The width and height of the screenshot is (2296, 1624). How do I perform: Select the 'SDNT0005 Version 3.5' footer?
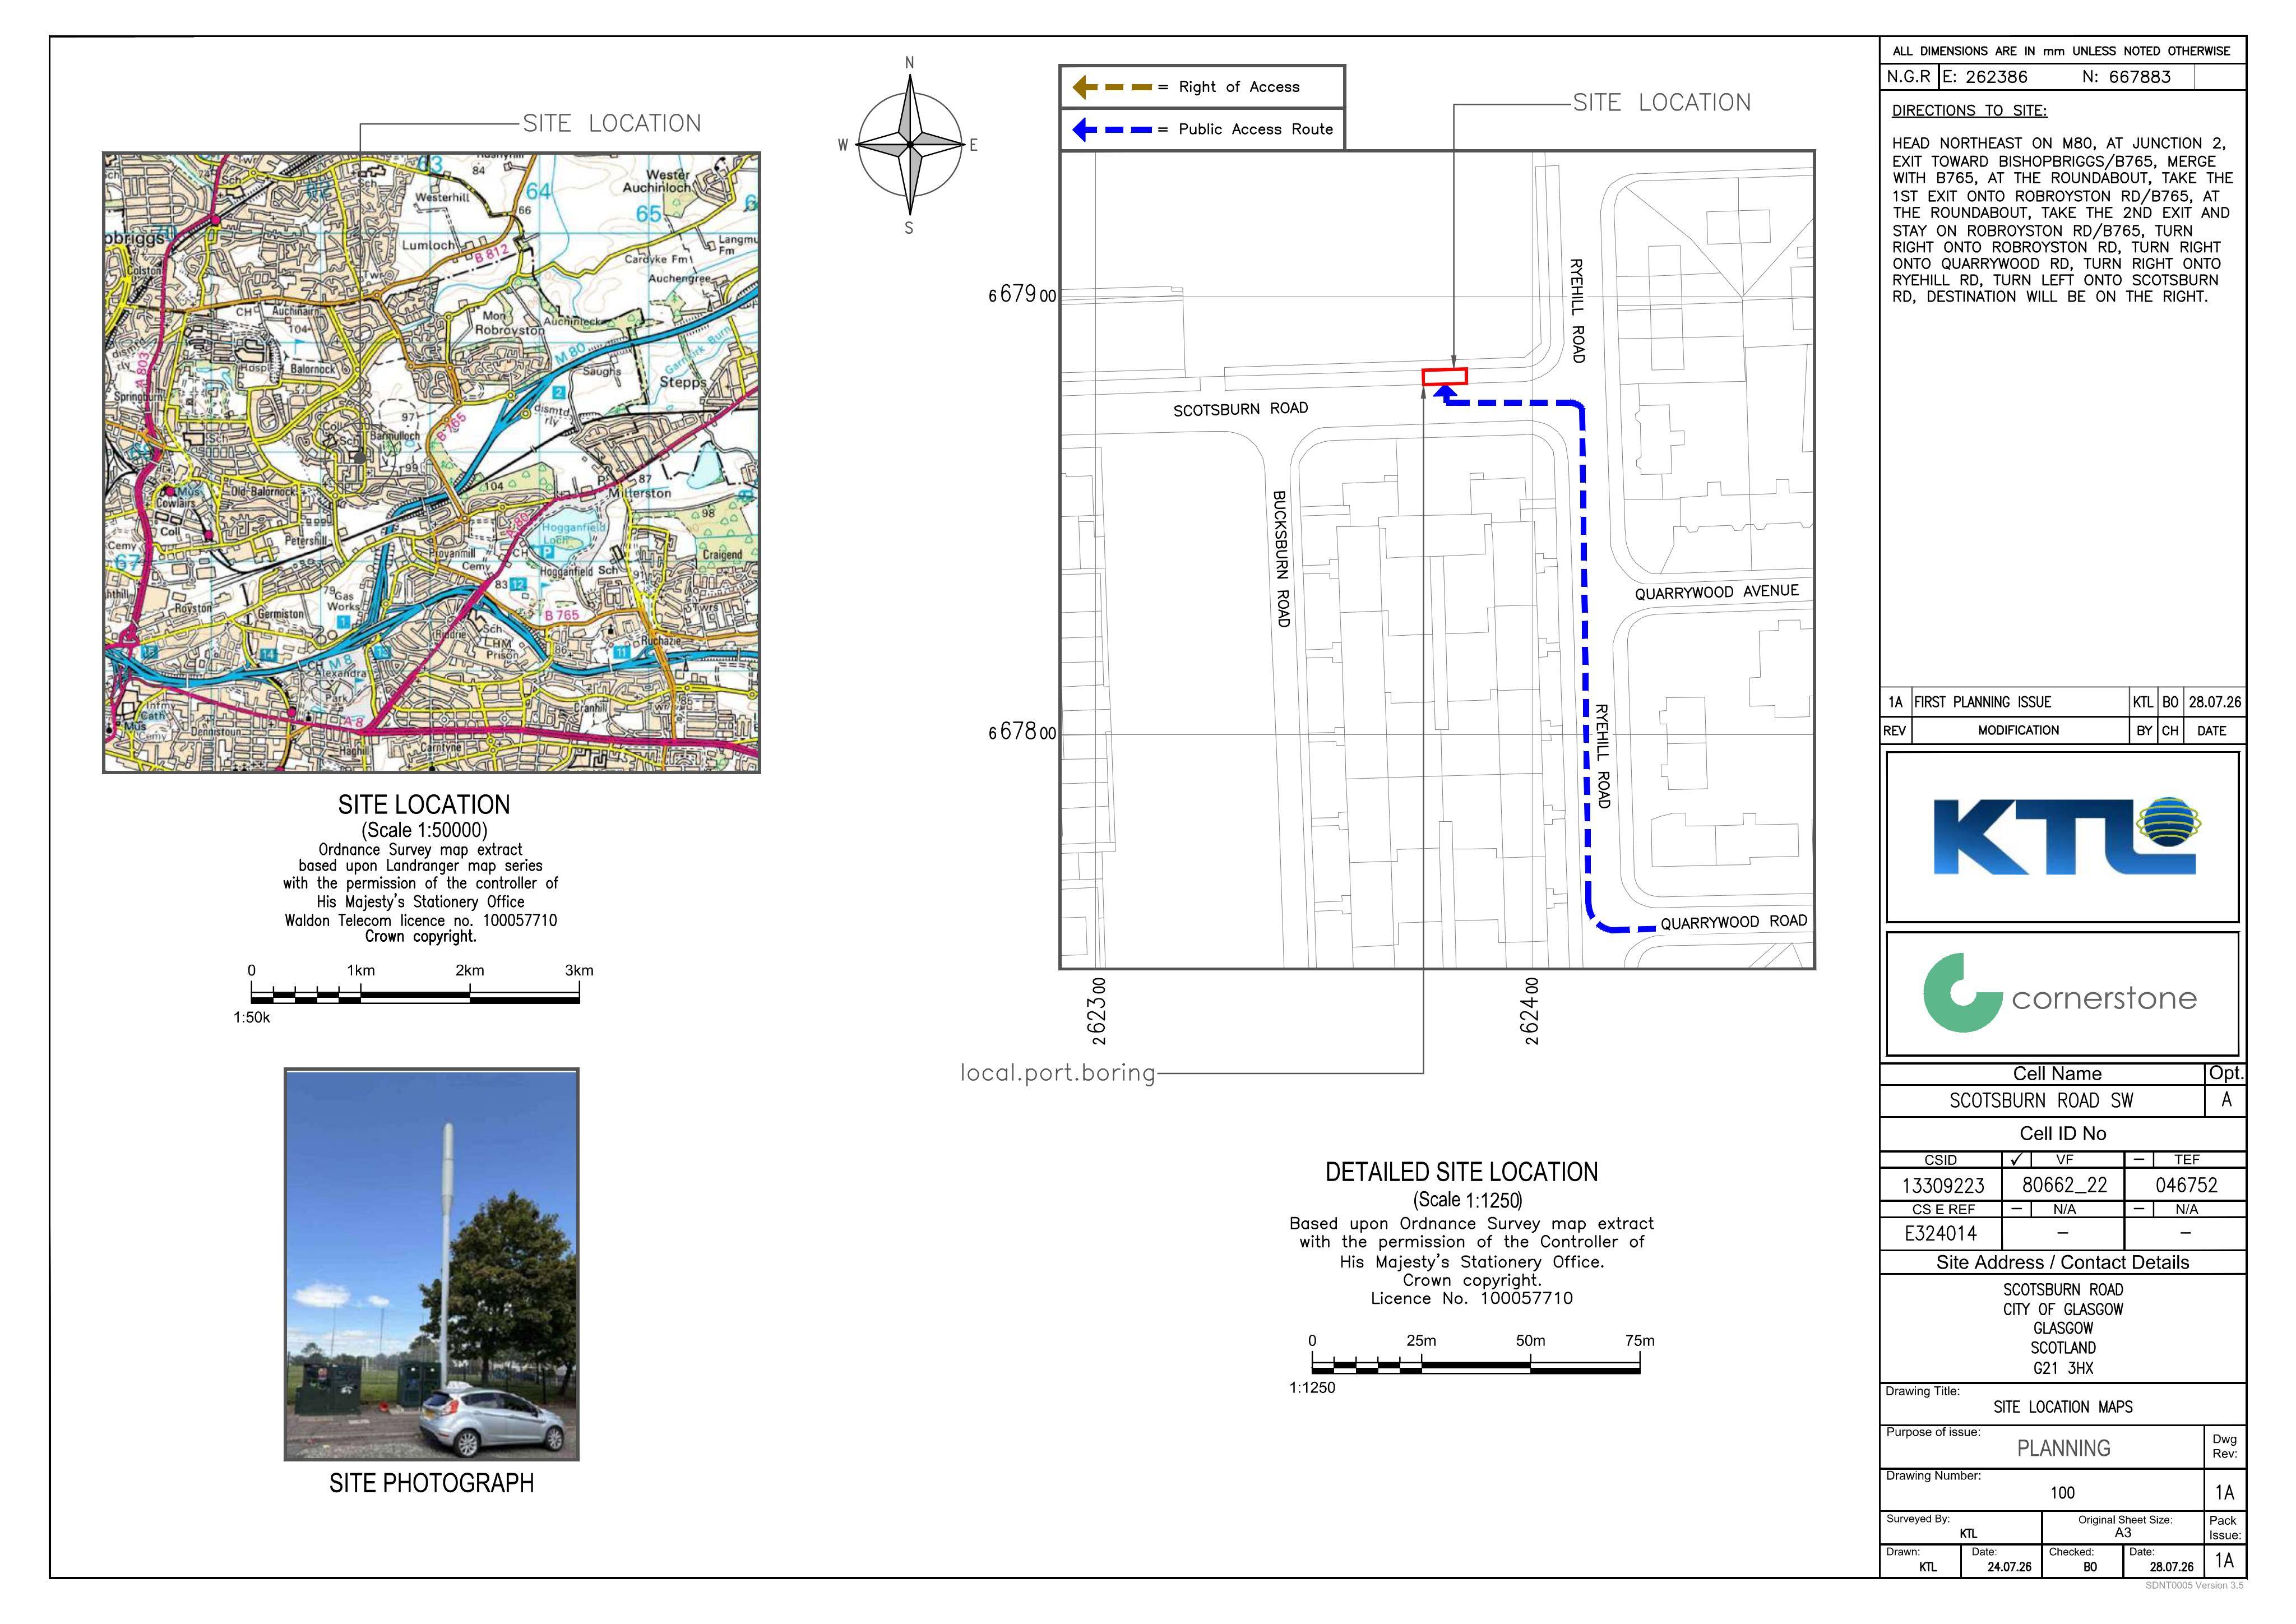coord(2194,1585)
